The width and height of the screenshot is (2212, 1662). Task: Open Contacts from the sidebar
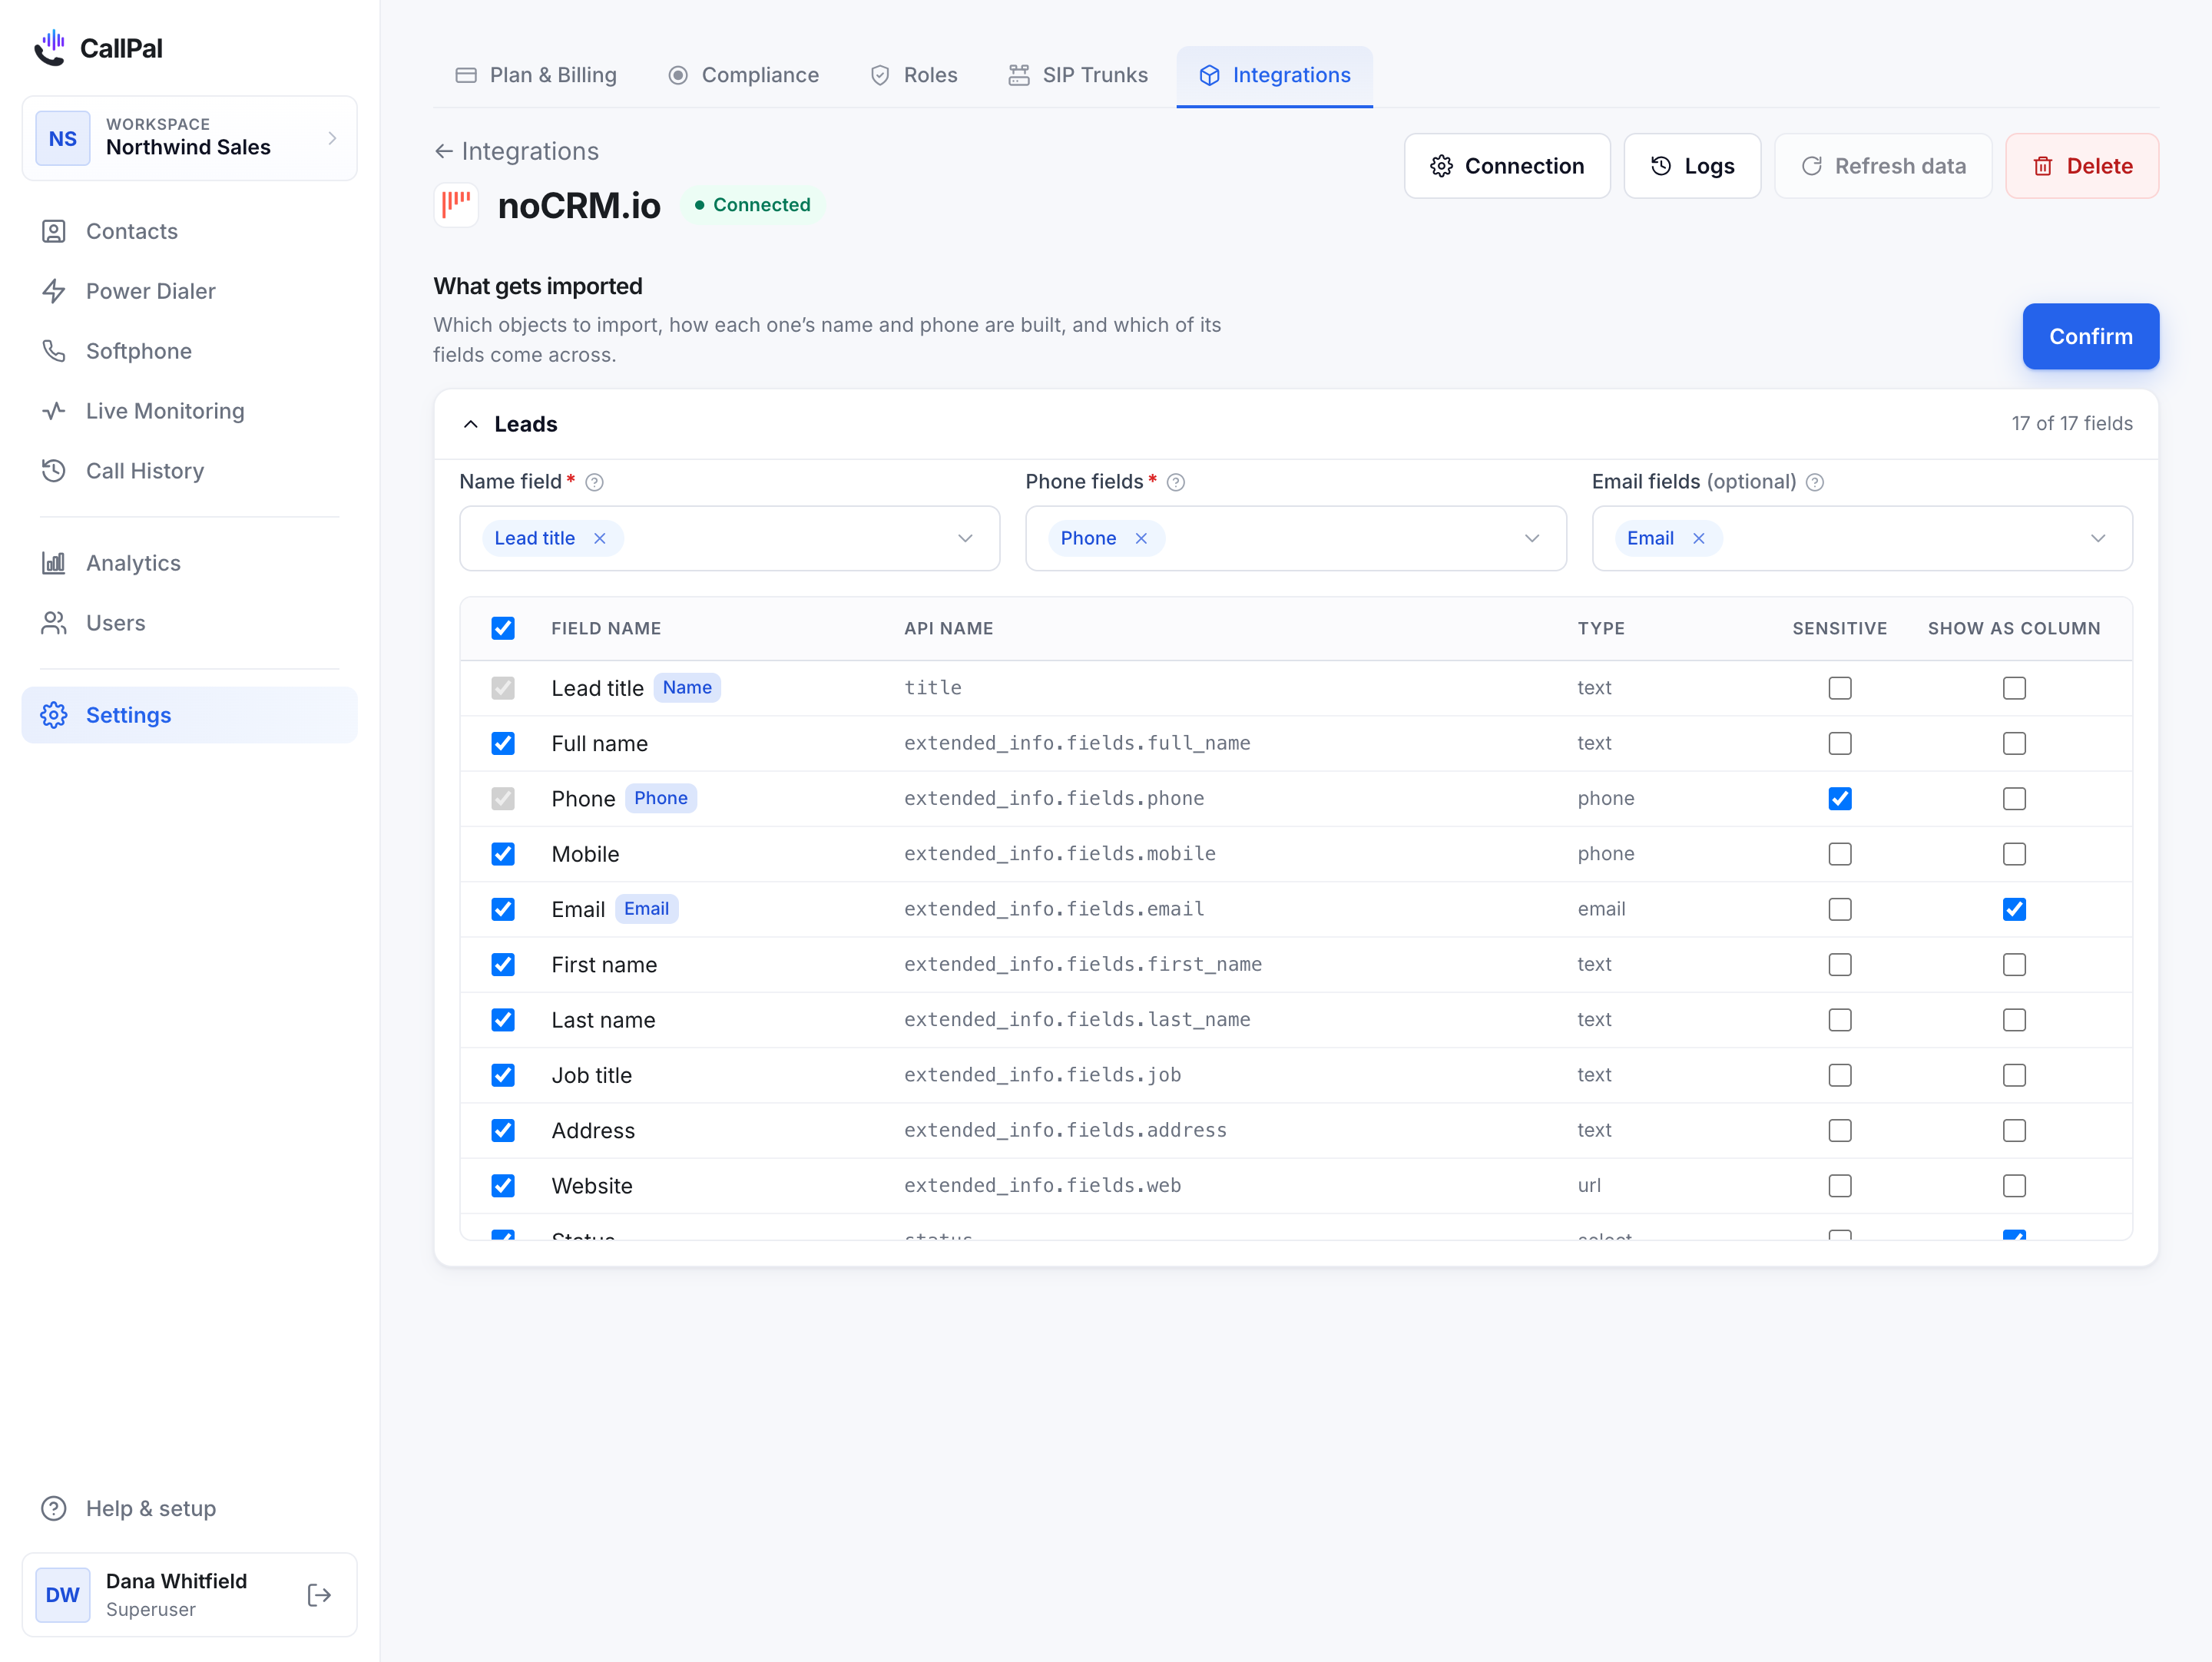pyautogui.click(x=189, y=231)
